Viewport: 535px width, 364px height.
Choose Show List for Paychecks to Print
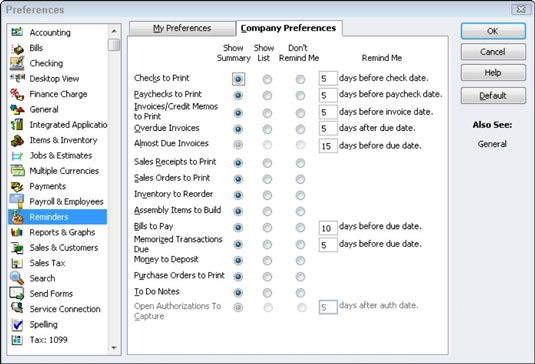point(267,96)
